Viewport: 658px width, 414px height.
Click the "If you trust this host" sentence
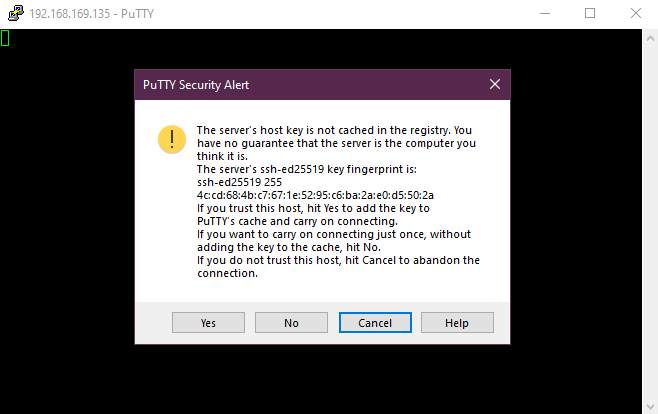[x=313, y=208]
